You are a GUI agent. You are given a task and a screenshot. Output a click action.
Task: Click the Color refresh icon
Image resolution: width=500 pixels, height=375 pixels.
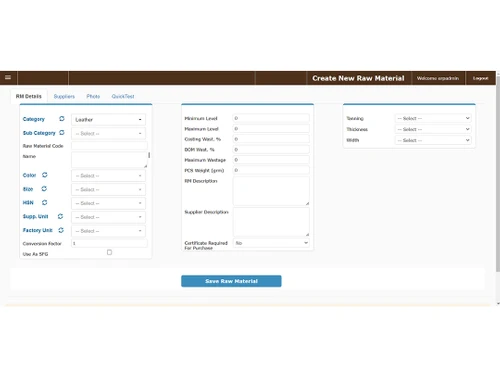[45, 175]
